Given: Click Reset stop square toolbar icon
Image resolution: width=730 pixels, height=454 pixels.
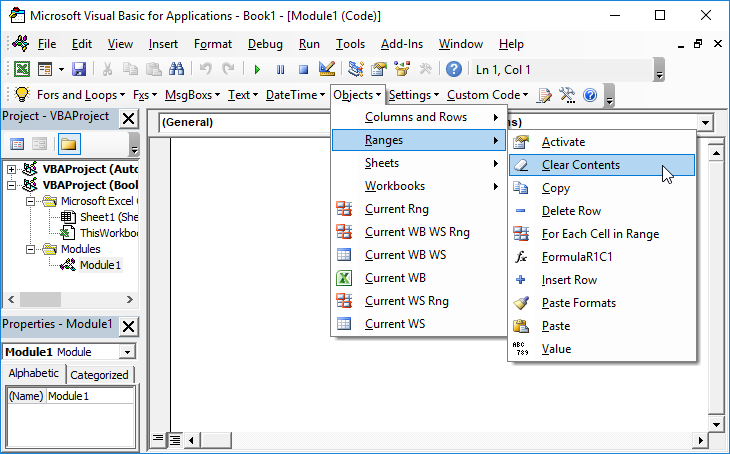Looking at the screenshot, I should 301,69.
